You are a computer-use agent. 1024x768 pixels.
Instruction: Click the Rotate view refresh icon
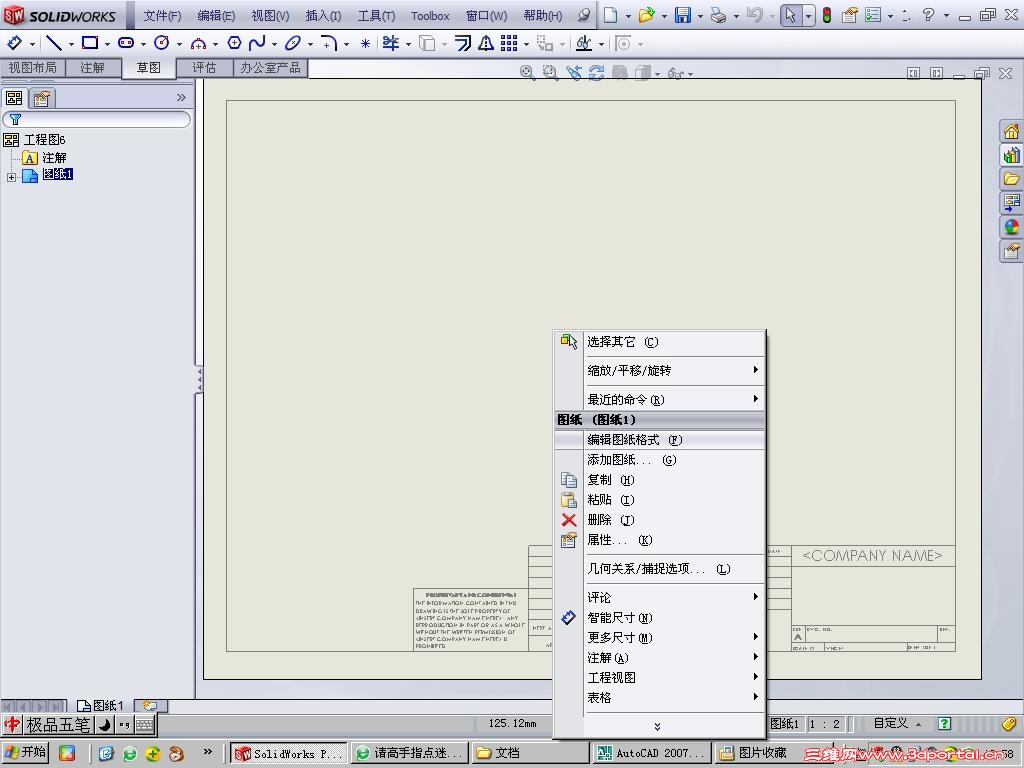[596, 72]
